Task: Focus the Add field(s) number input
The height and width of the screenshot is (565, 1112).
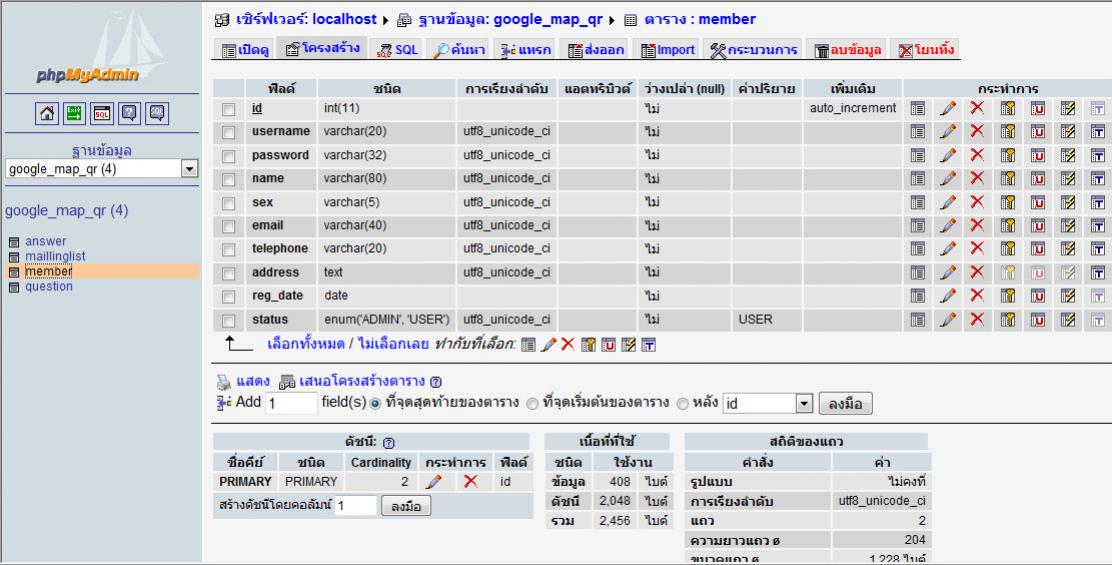Action: 291,403
